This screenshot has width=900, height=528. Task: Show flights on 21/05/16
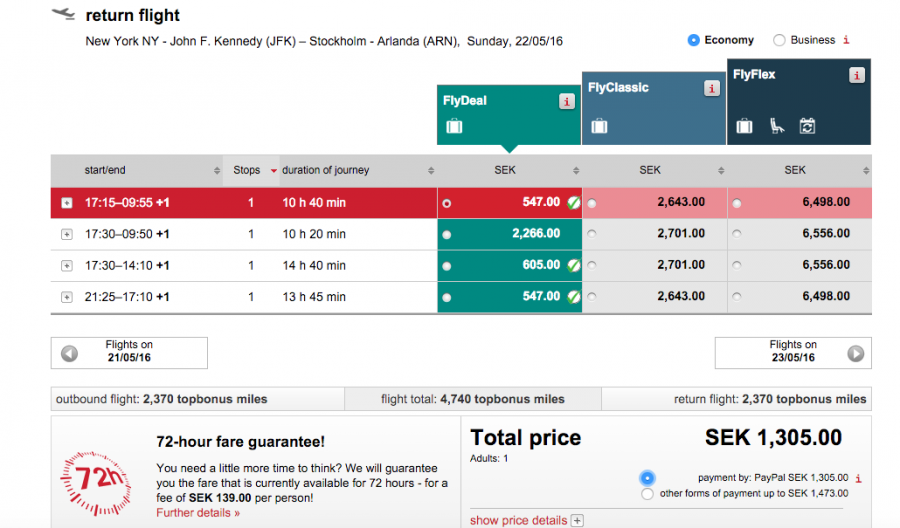pyautogui.click(x=129, y=352)
